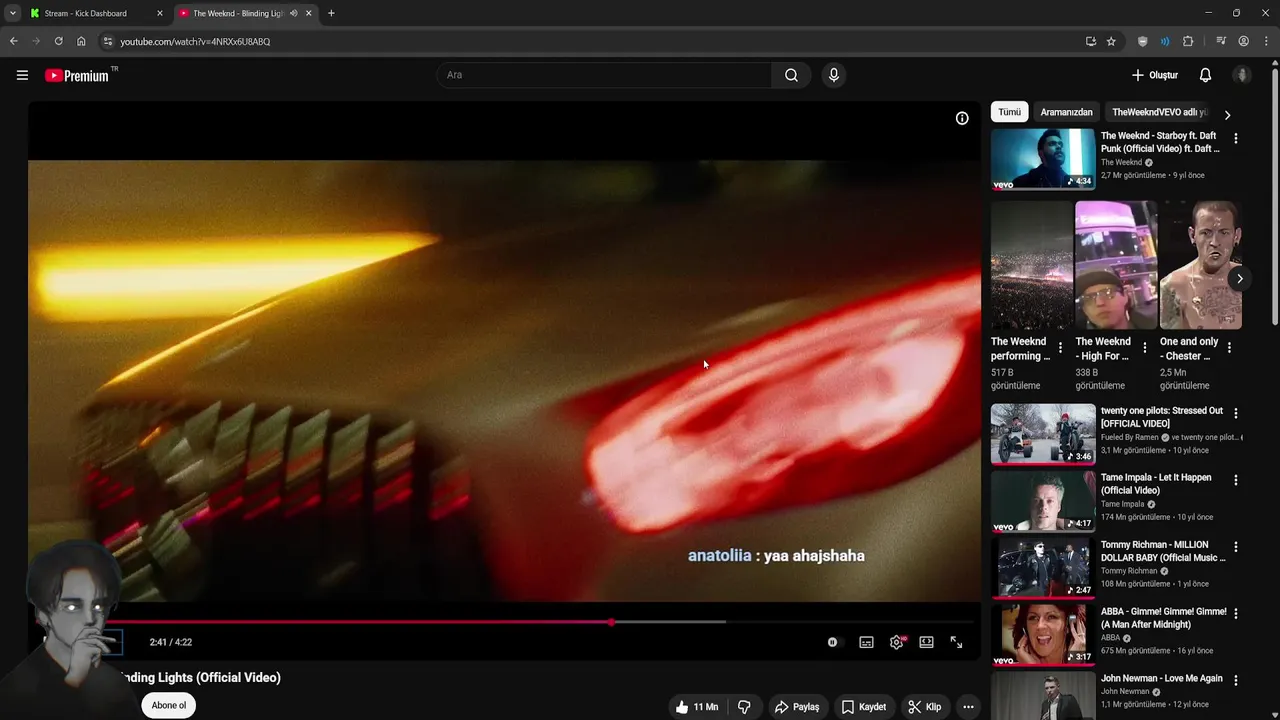
Task: Select the Aramanızdan filter chip
Action: [1066, 112]
